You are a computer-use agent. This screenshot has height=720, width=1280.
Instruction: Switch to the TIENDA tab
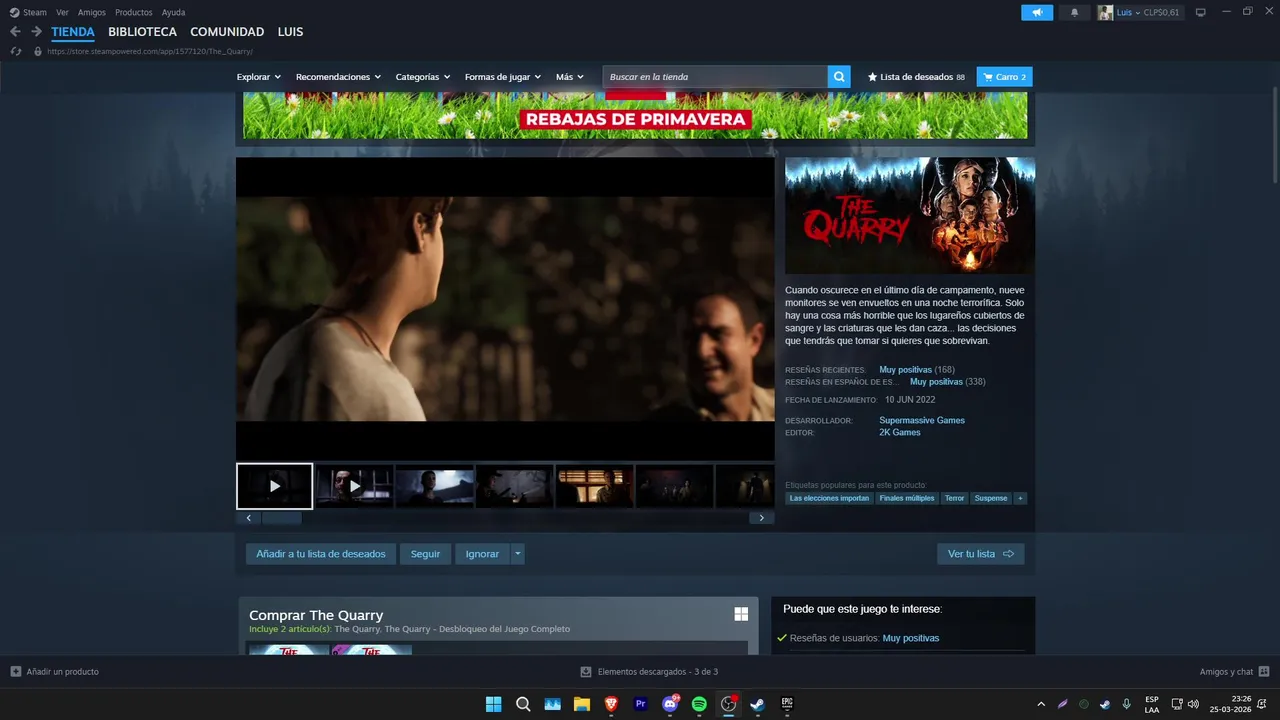(x=73, y=32)
